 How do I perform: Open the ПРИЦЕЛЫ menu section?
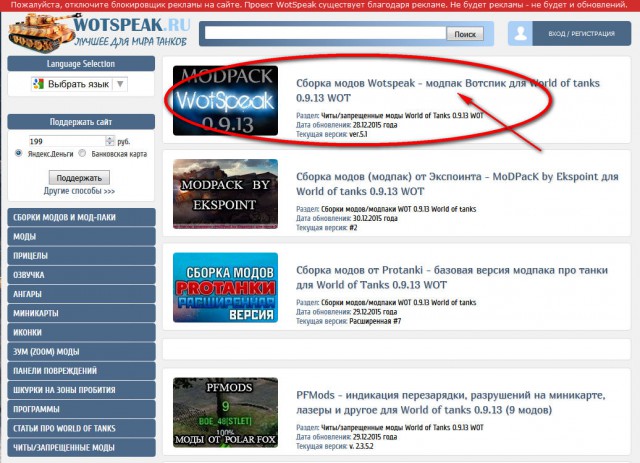pos(81,256)
